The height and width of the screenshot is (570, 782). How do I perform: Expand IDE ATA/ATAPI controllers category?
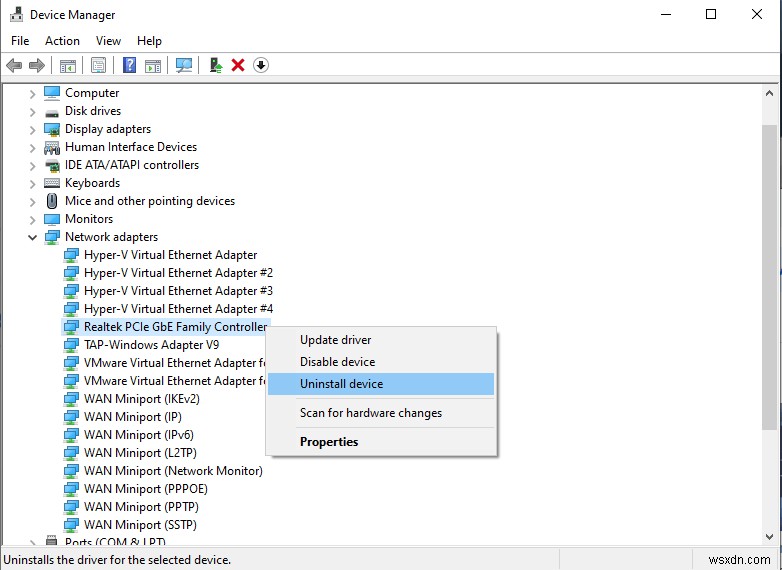(x=32, y=165)
